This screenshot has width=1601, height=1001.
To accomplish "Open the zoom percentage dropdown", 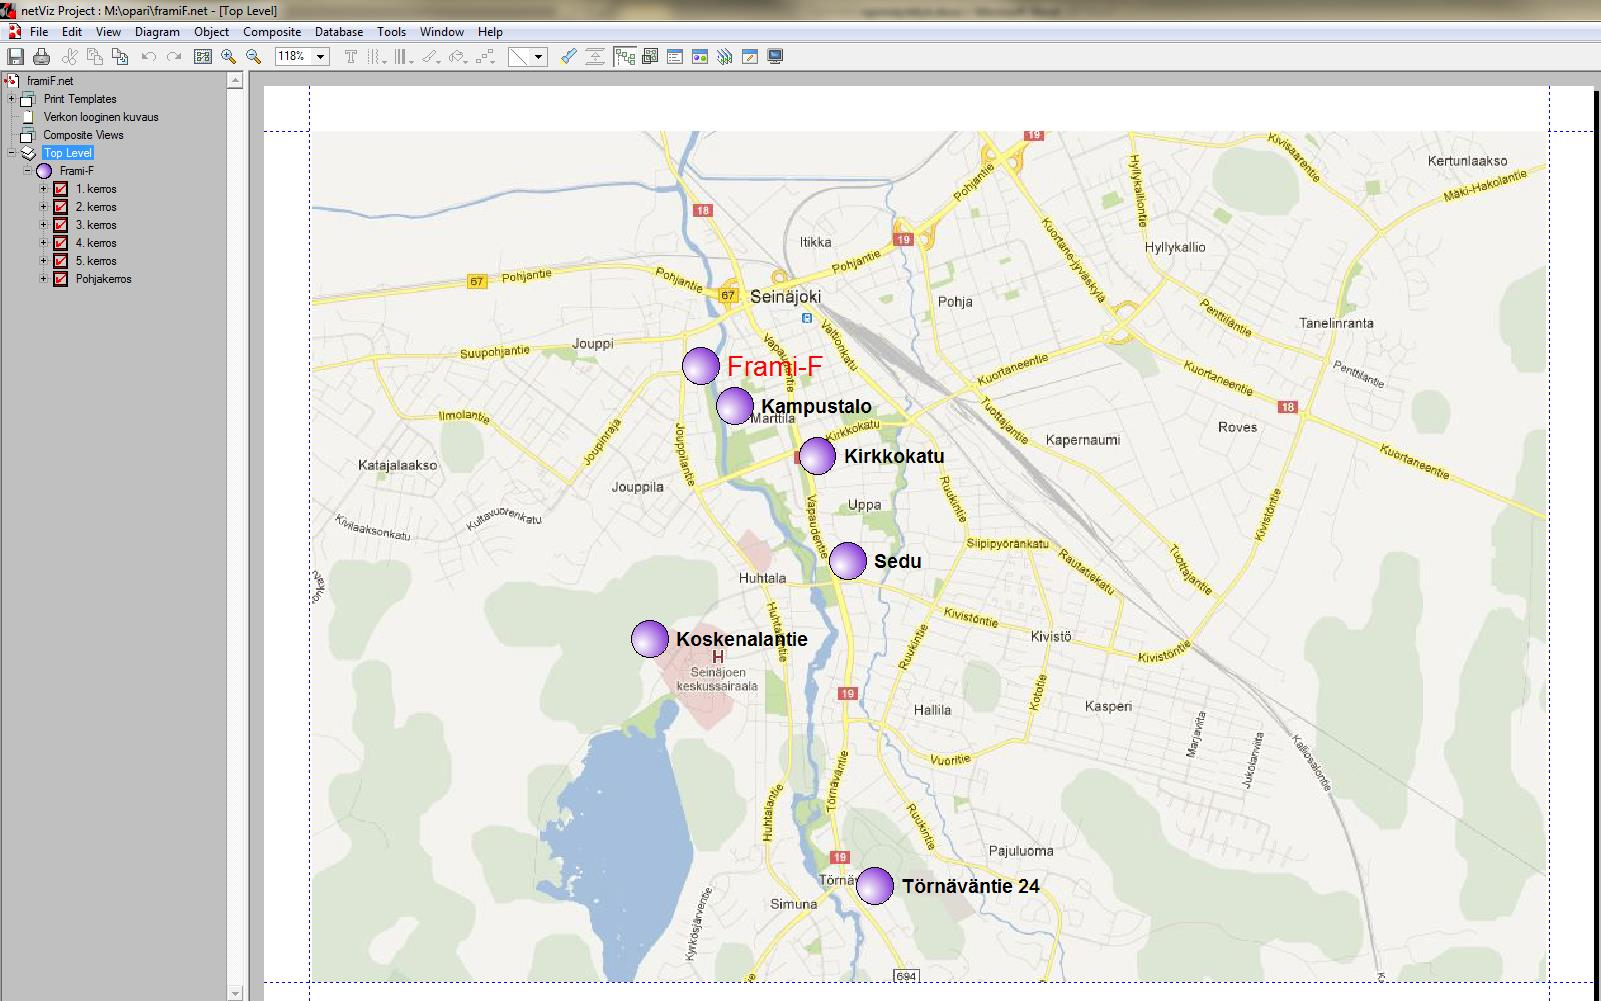I will pos(321,57).
